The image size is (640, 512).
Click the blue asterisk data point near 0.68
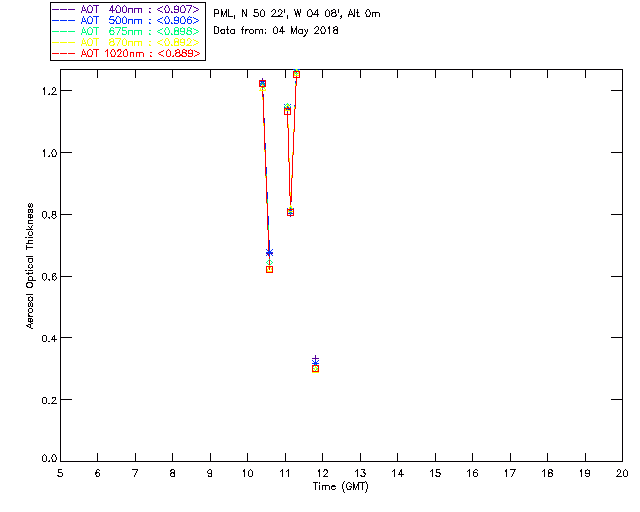[269, 253]
